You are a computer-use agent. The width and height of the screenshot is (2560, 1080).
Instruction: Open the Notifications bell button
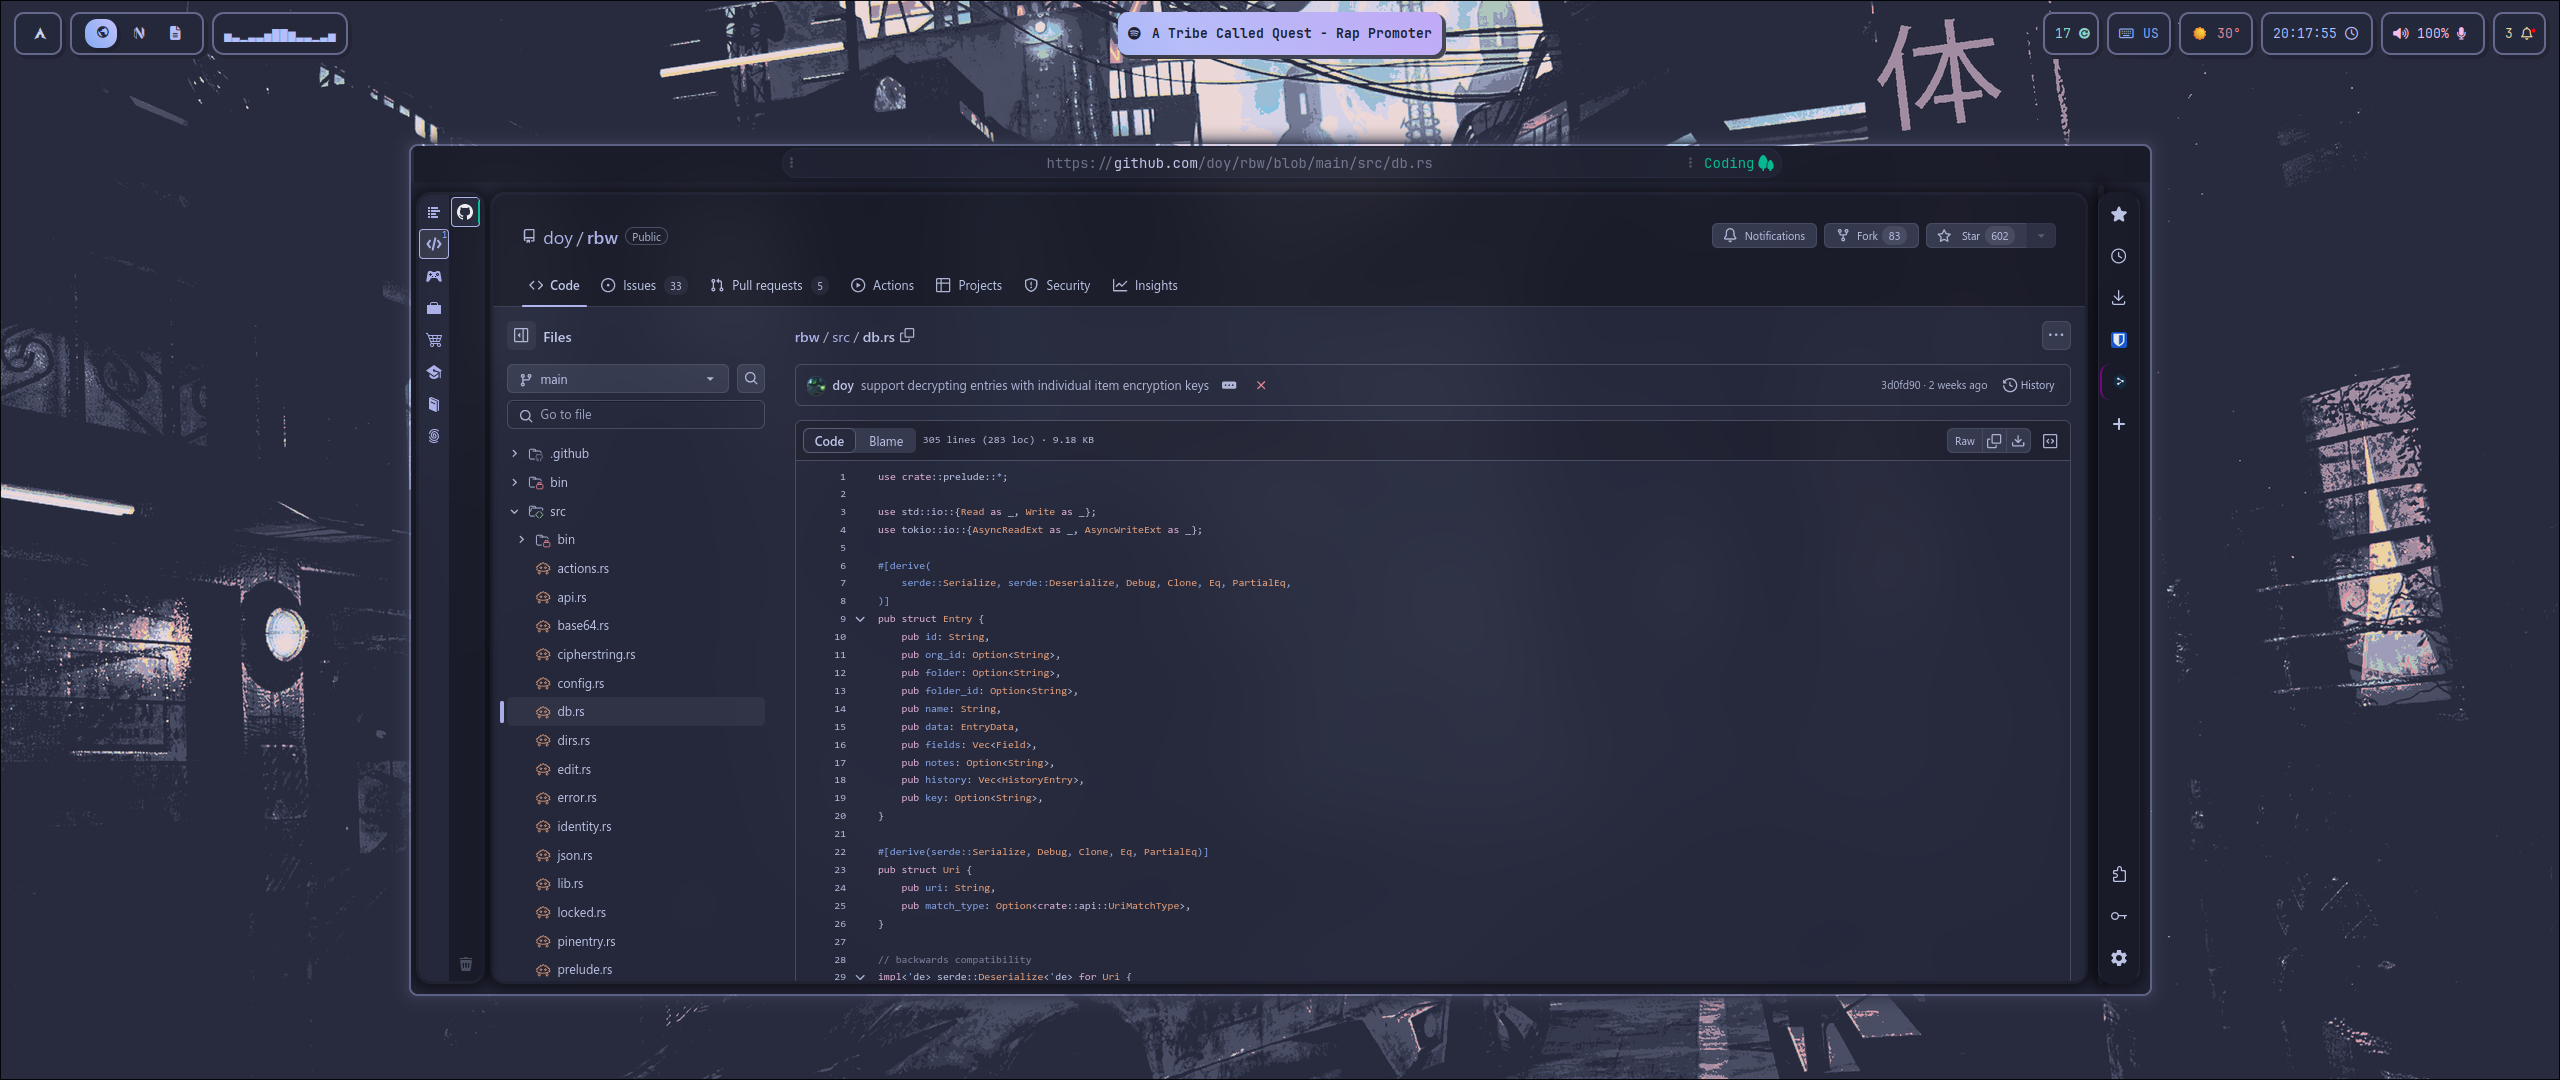[x=1764, y=235]
